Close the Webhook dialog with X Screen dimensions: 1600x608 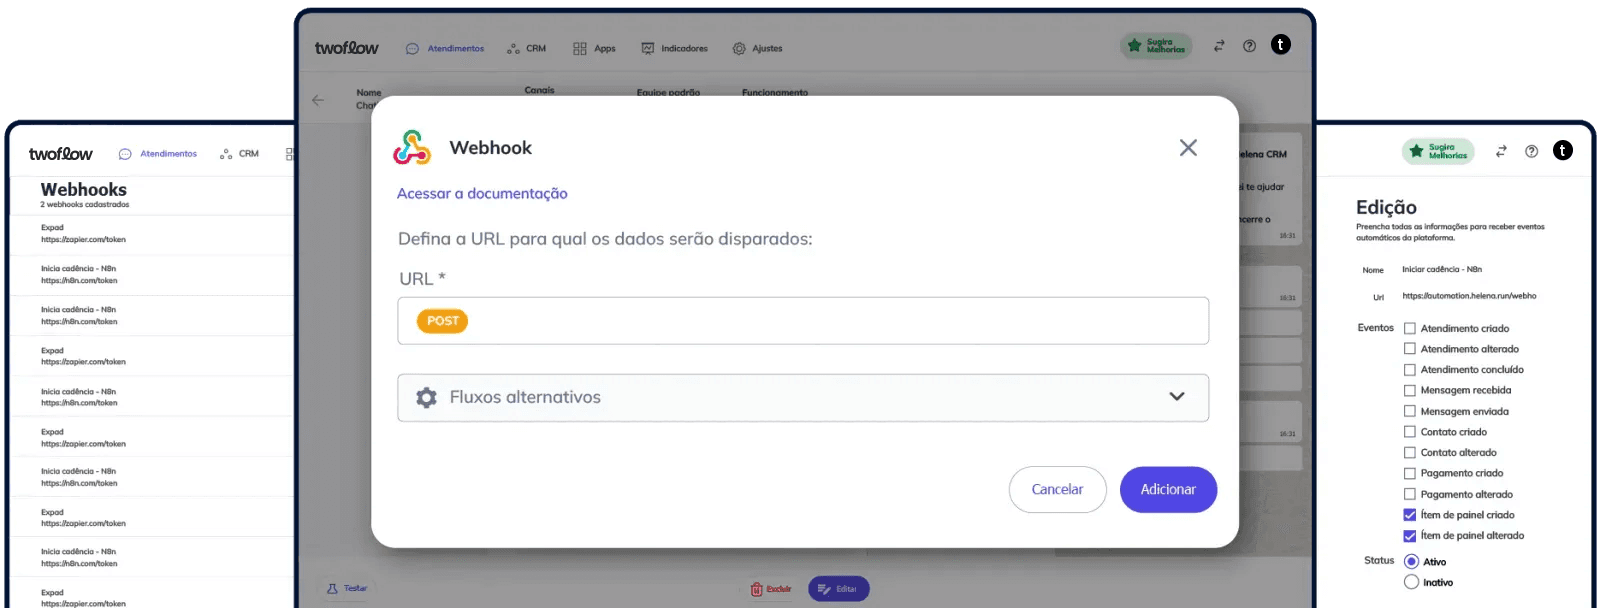pos(1188,148)
